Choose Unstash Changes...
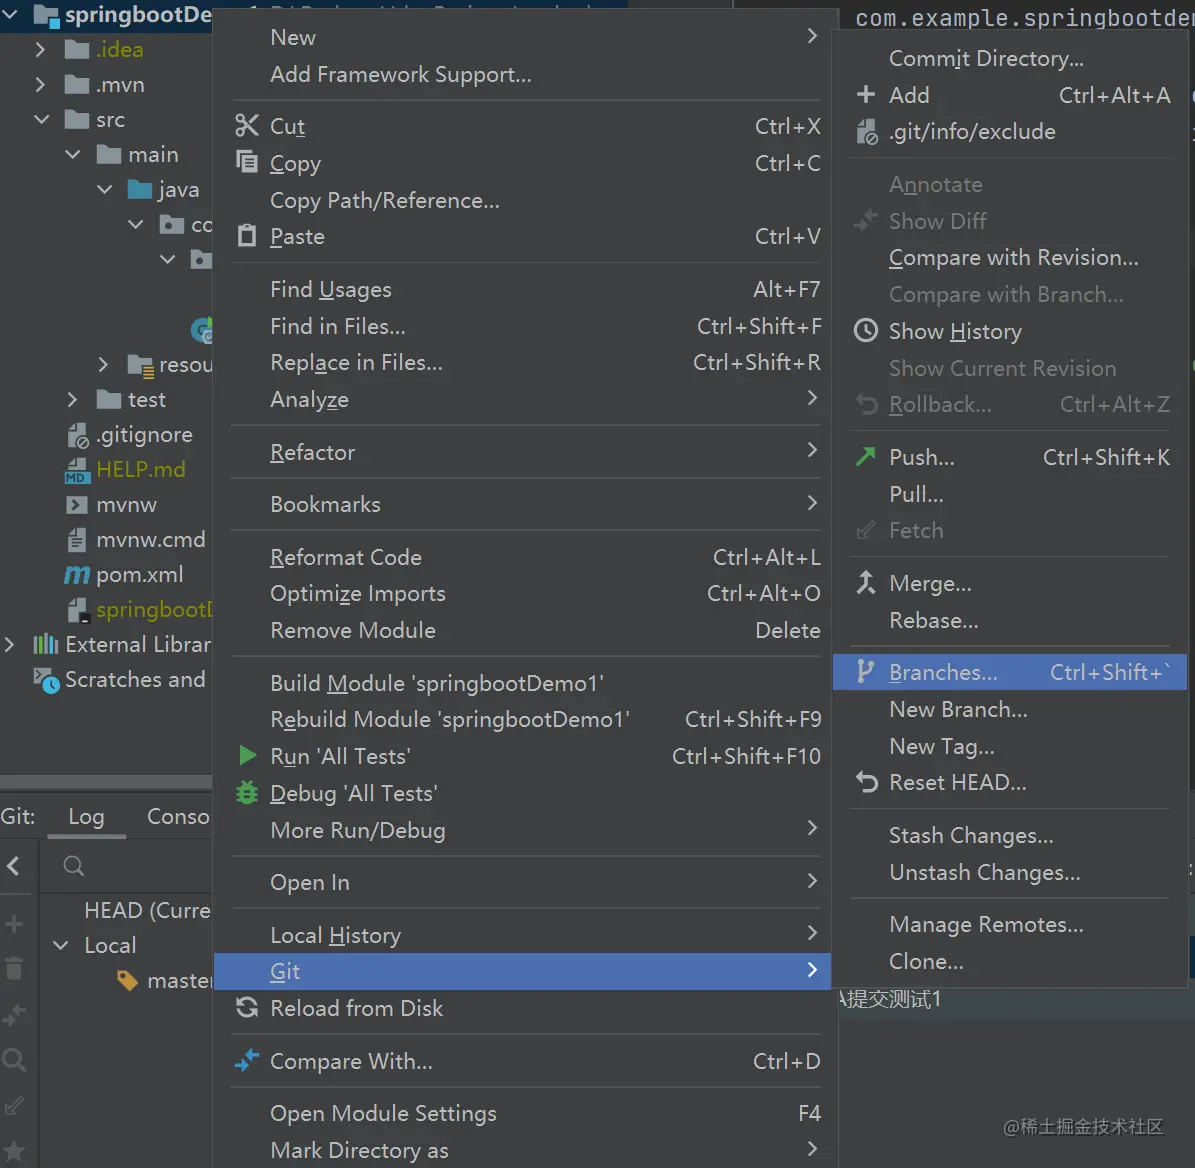Screen dimensions: 1195x1168 (x=1009, y=872)
